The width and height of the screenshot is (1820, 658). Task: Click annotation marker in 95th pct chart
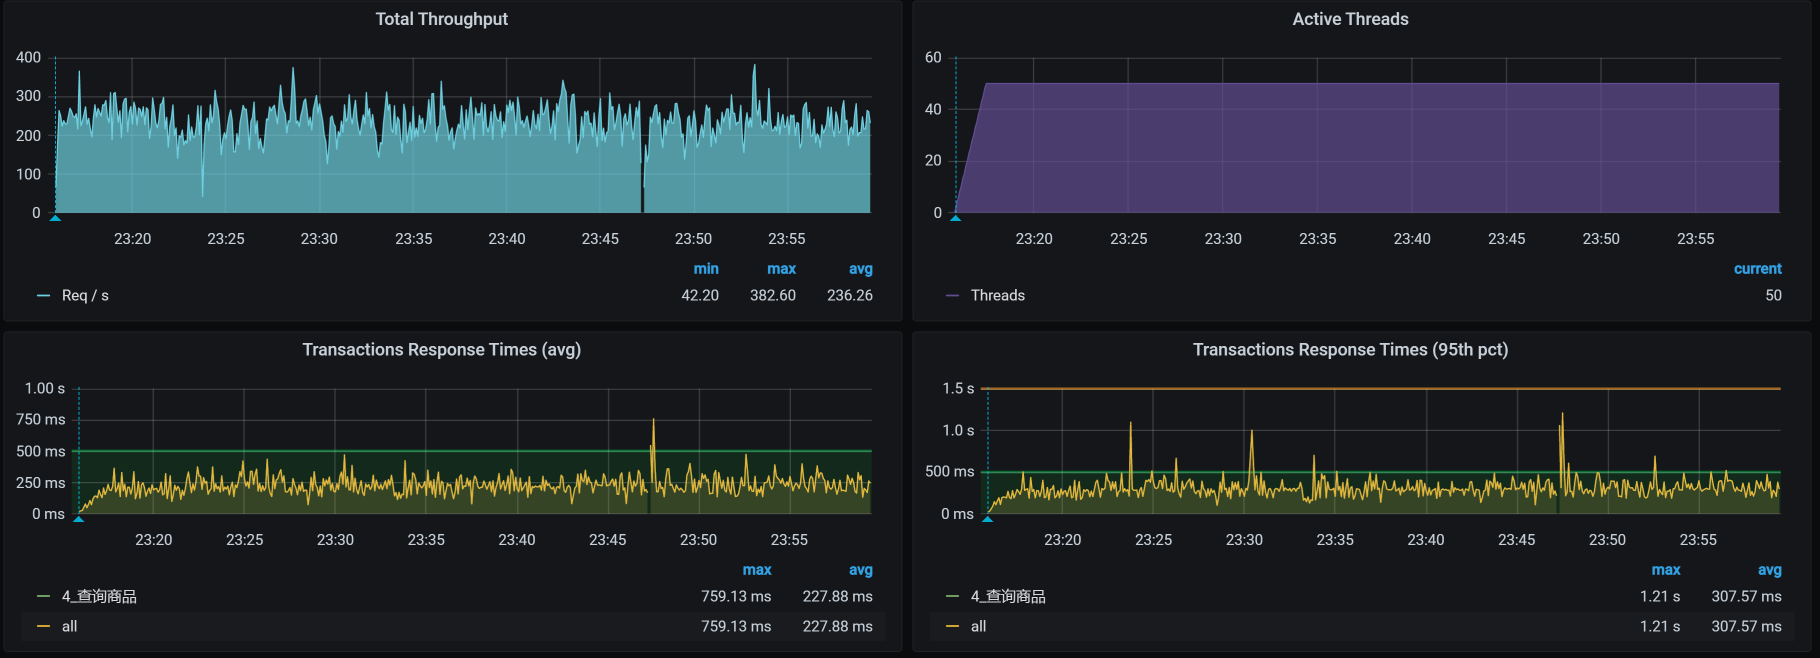pos(988,518)
